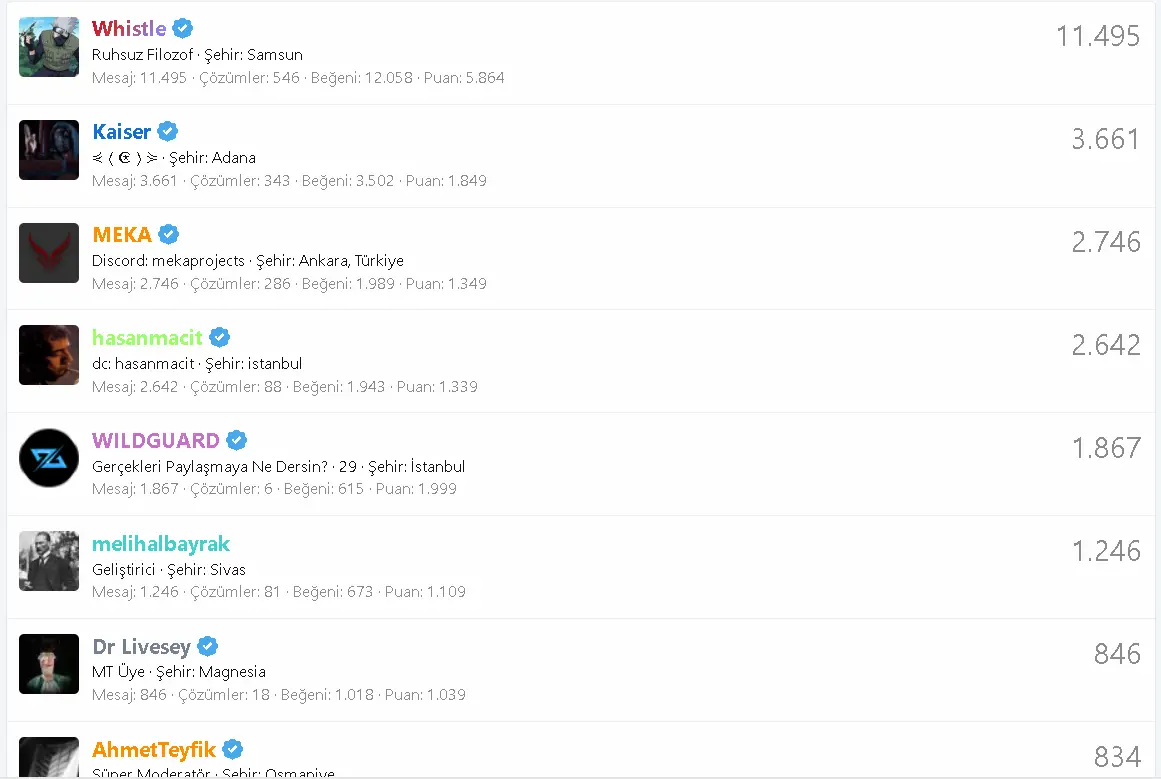Click Dr Livesey's verified badge icon
This screenshot has height=779, width=1161.
coord(207,646)
